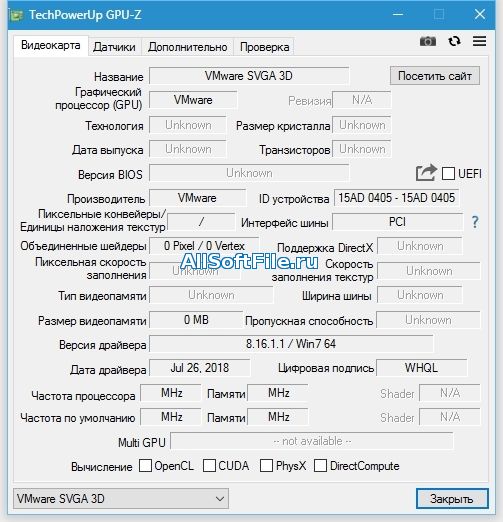The width and height of the screenshot is (503, 522).
Task: Open the Дополнительно tab
Action: tap(188, 47)
